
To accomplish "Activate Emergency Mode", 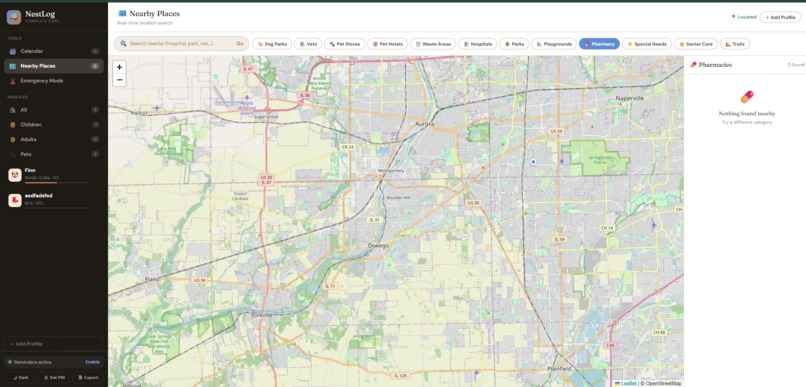I will [x=53, y=81].
